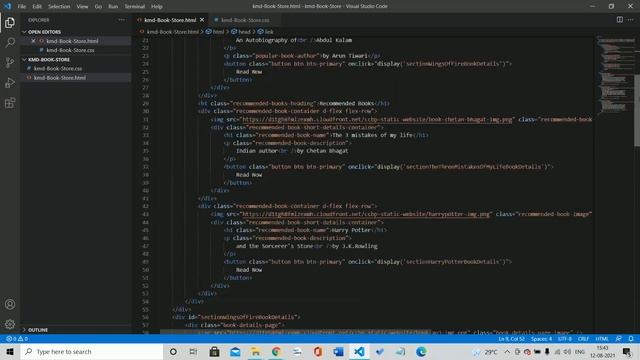Viewport: 640px width, 360px height.
Task: Open the Search view in the activity bar
Action: pos(10,42)
